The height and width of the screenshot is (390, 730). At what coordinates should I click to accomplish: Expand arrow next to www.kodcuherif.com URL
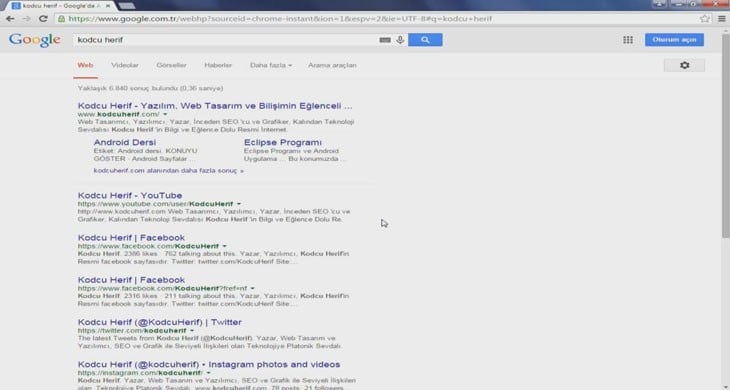pyautogui.click(x=165, y=114)
